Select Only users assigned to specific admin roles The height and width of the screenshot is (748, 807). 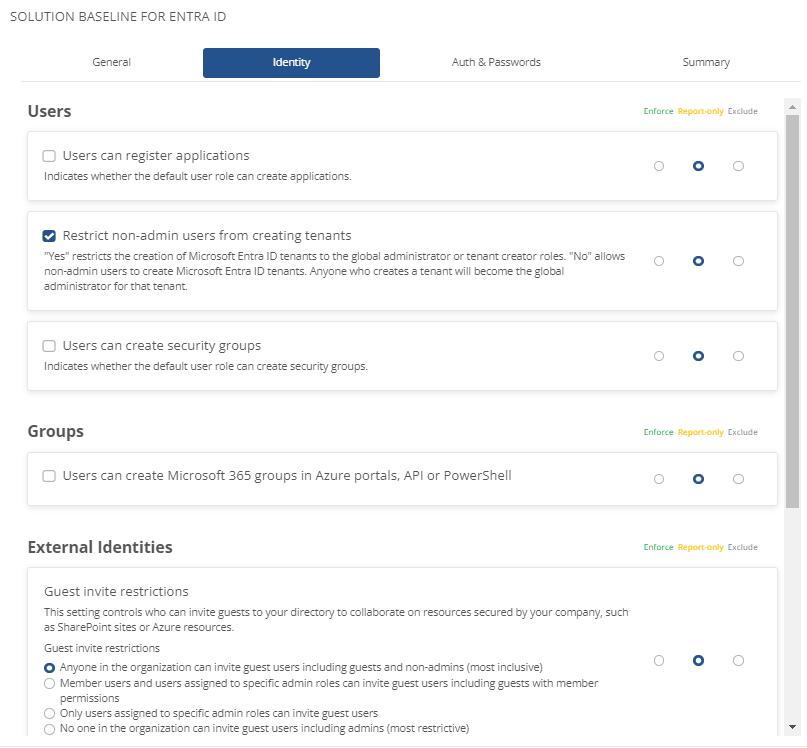point(49,713)
